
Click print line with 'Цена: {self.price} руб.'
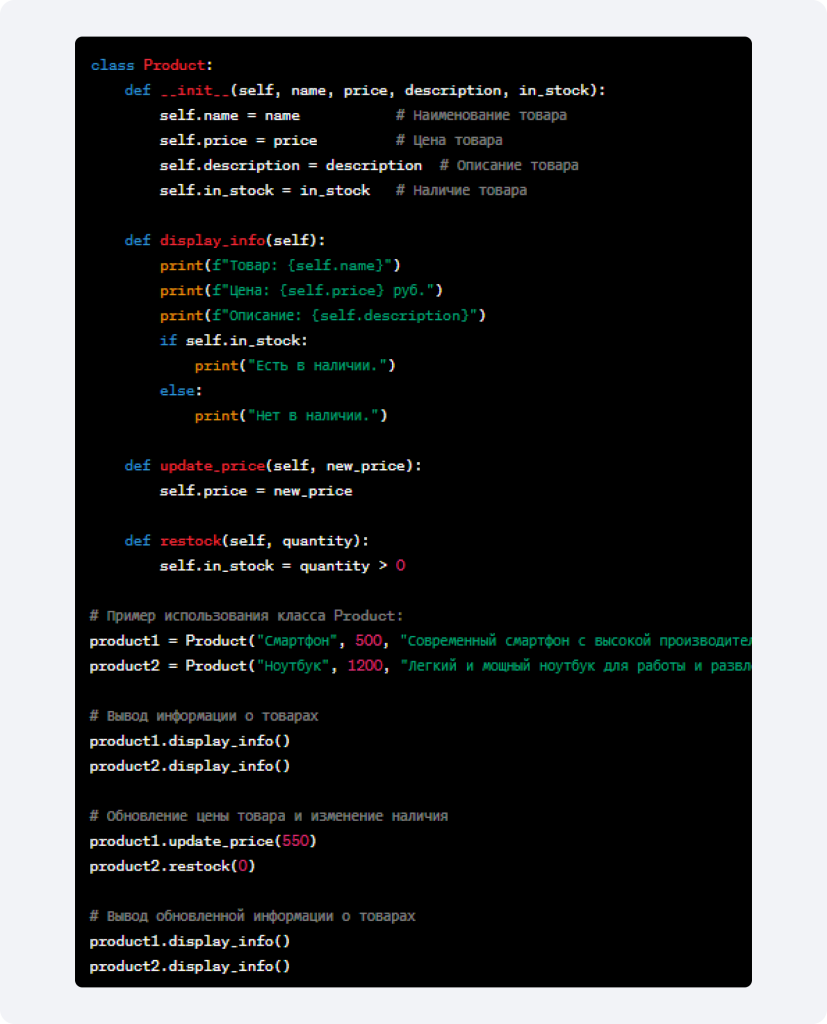pyautogui.click(x=301, y=291)
